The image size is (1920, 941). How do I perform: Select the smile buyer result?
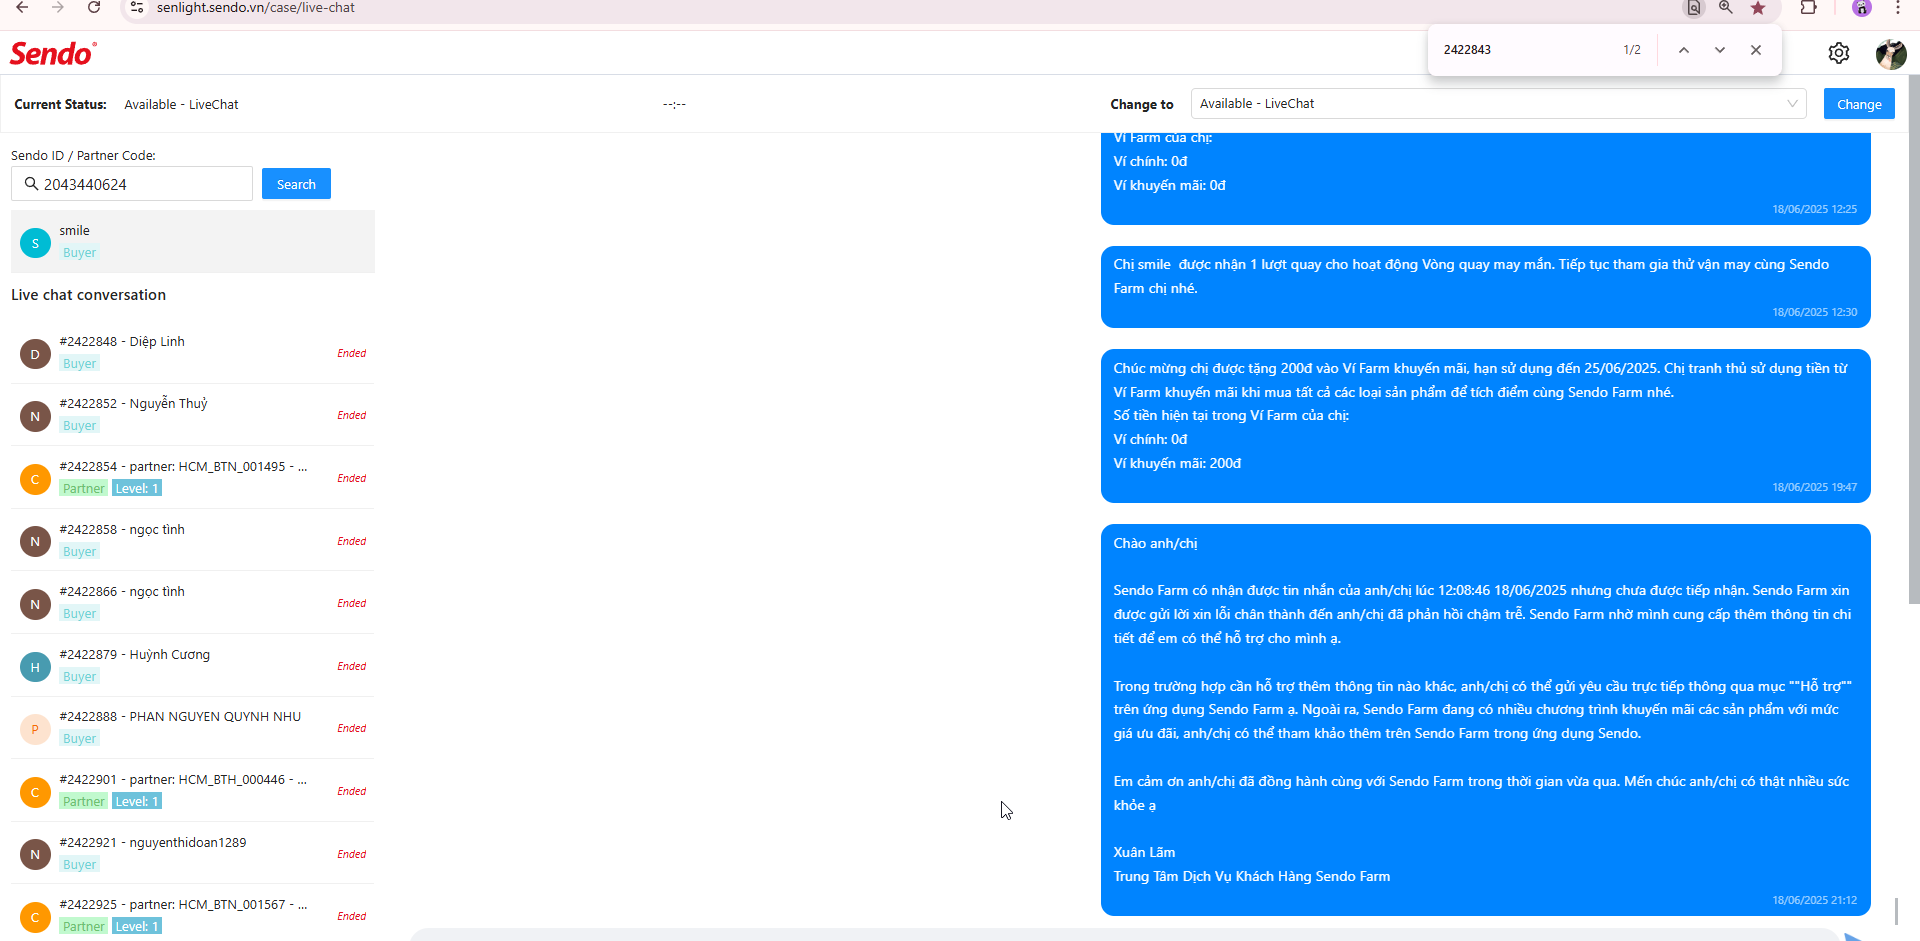193,242
